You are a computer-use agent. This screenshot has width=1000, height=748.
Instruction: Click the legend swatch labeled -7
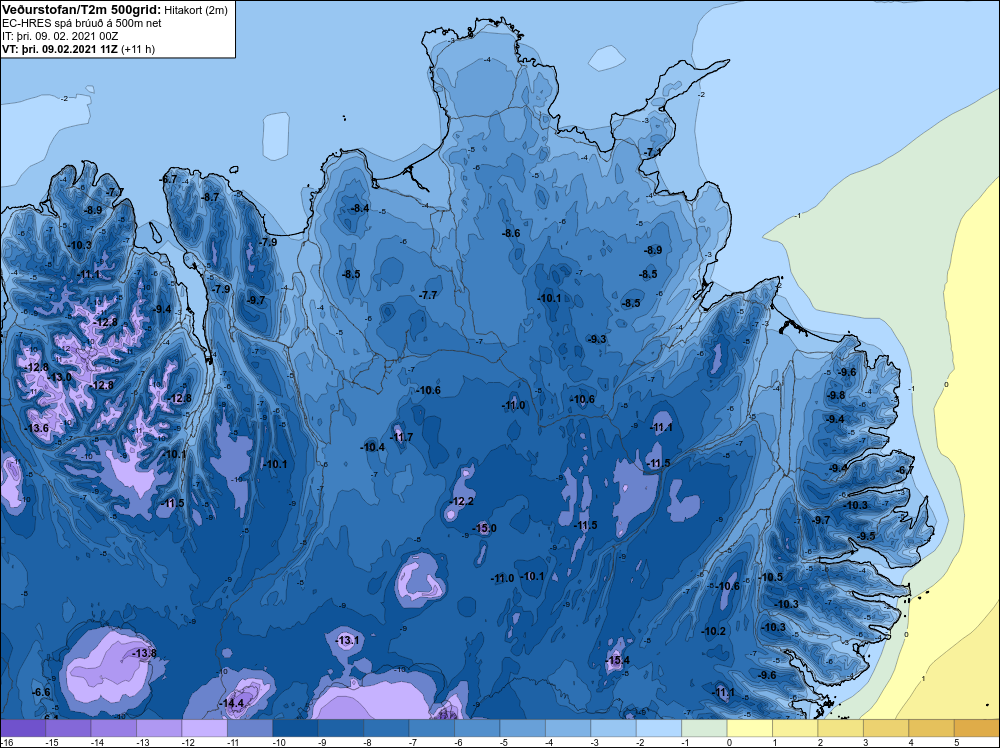pos(432,728)
